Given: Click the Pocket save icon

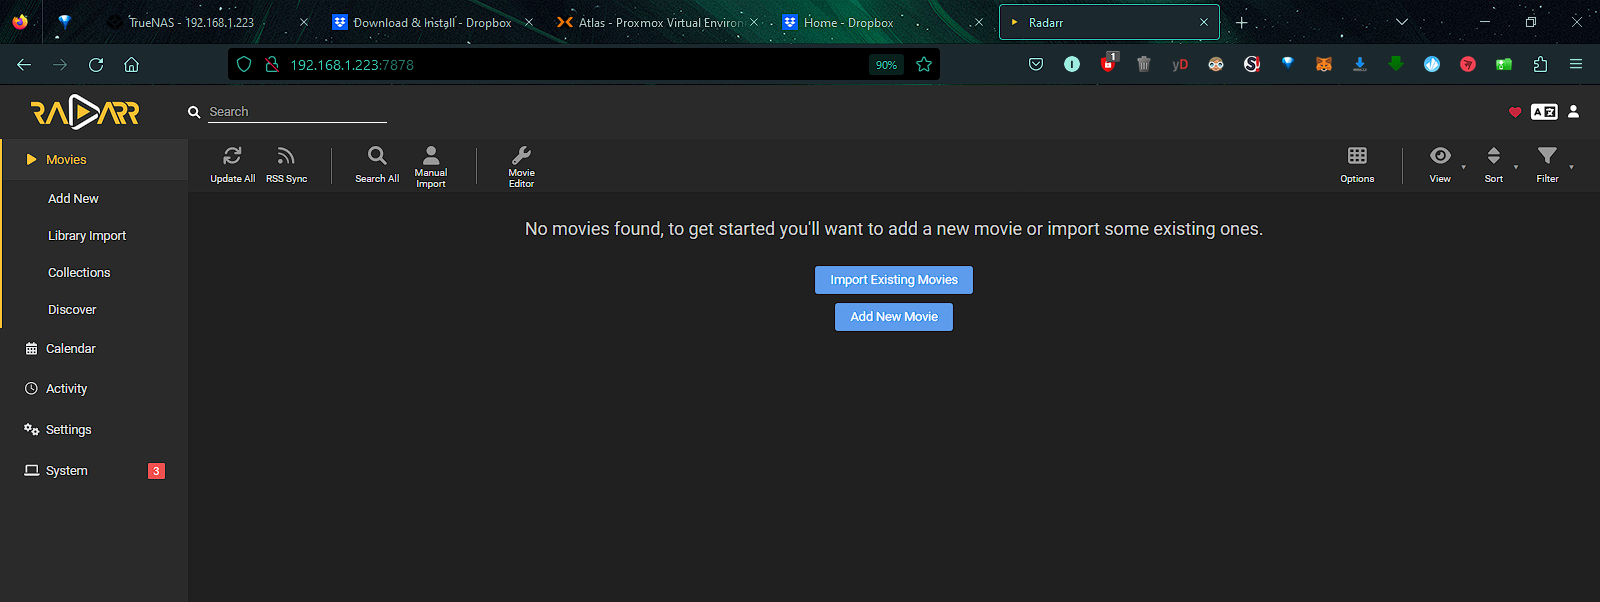Looking at the screenshot, I should click(1036, 64).
